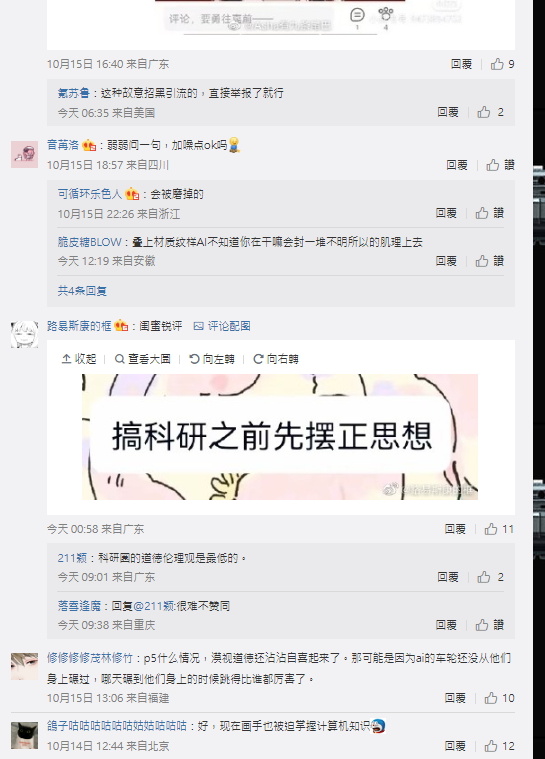The width and height of the screenshot is (545, 759).
Task: Like 修修修修茂林修竹's comment with 10 likes
Action: click(x=499, y=698)
